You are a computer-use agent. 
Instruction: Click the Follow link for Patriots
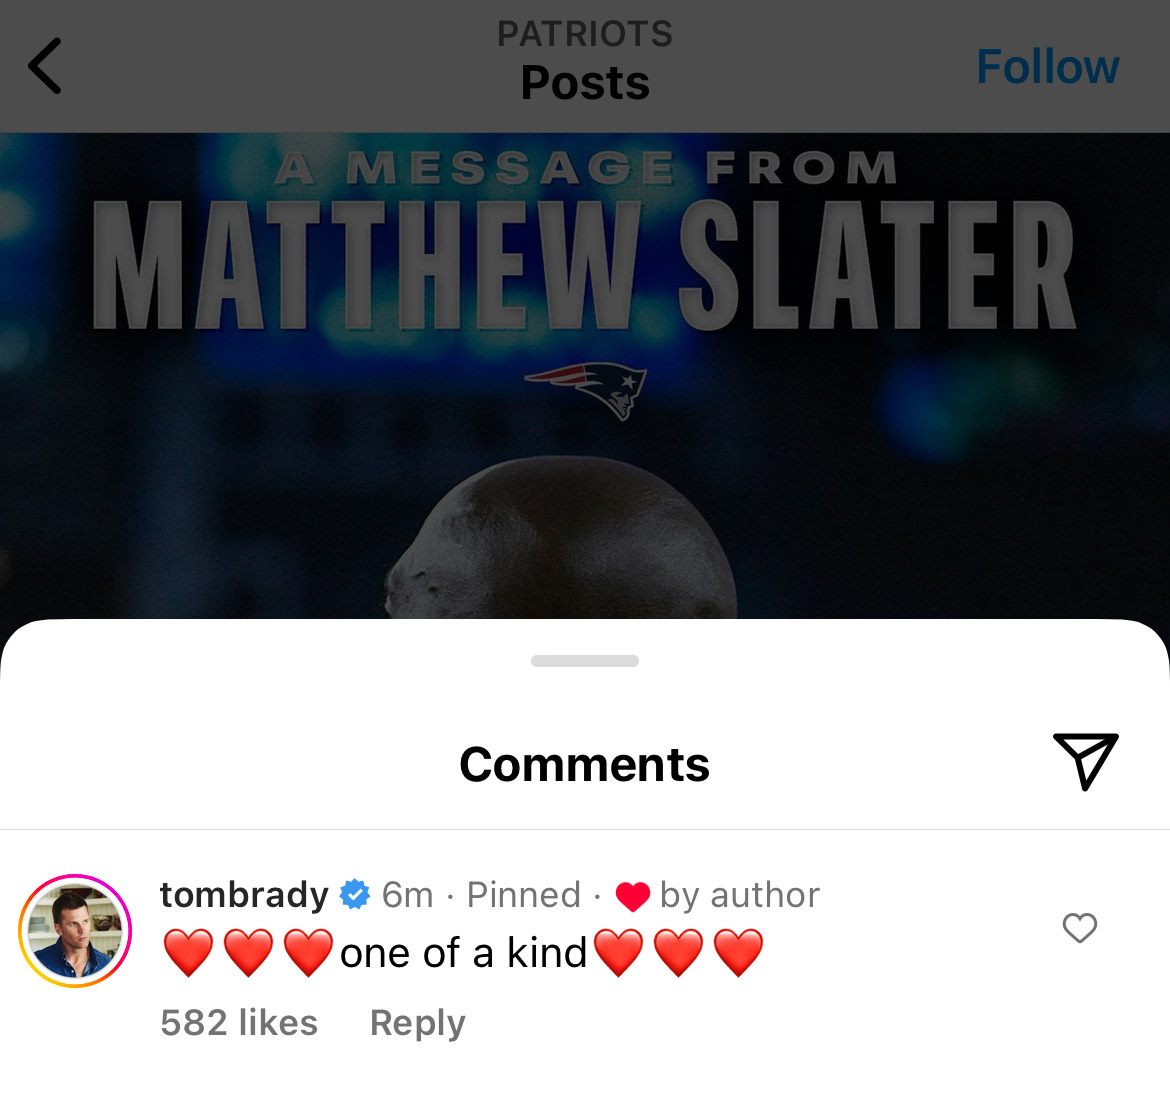1048,66
